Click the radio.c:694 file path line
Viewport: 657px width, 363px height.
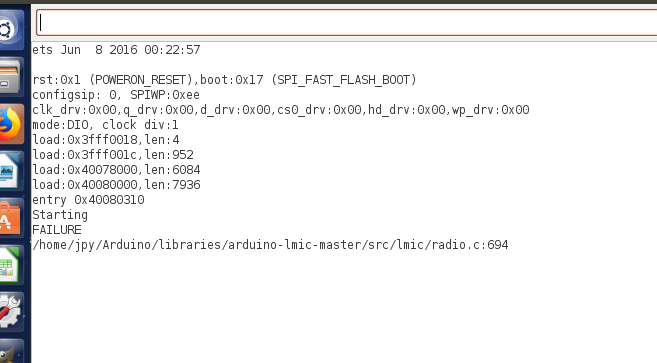click(x=270, y=245)
